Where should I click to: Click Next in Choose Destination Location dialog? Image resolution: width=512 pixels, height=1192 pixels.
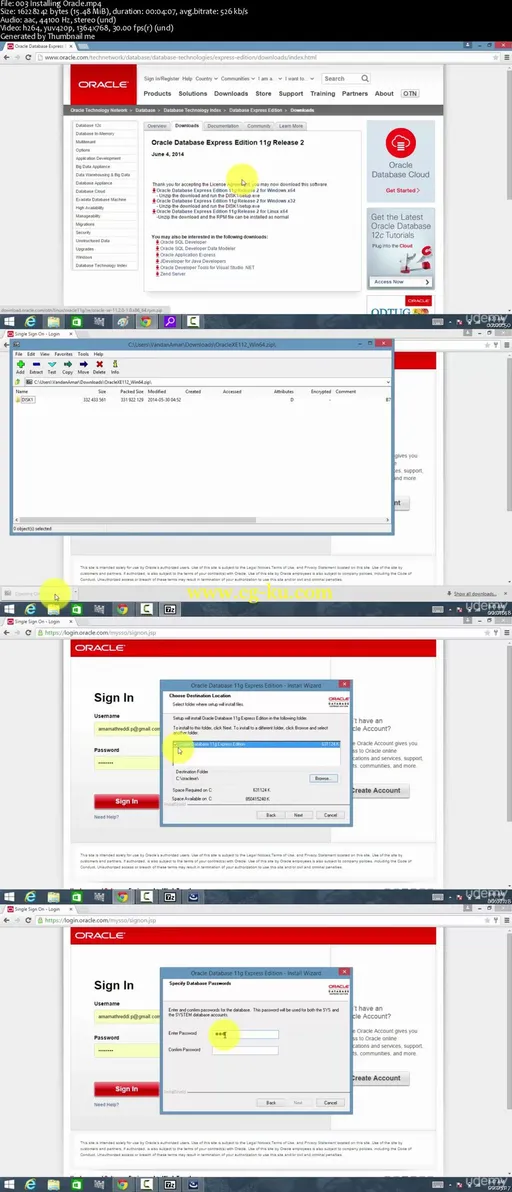point(299,814)
